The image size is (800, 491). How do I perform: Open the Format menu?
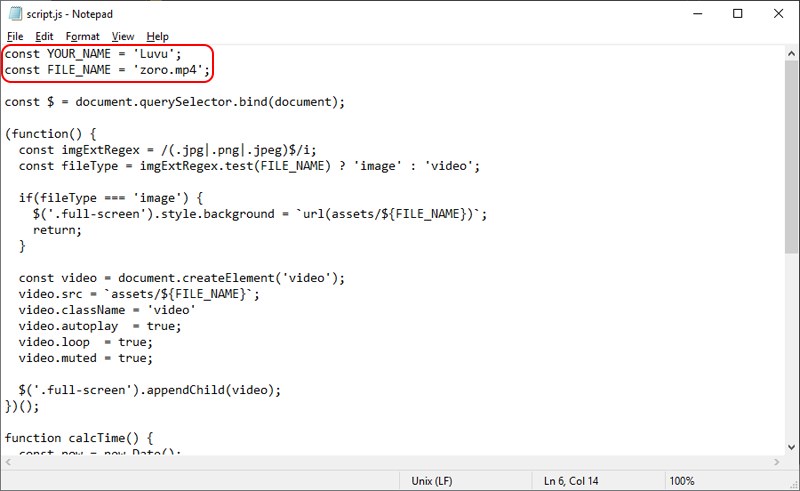(82, 36)
